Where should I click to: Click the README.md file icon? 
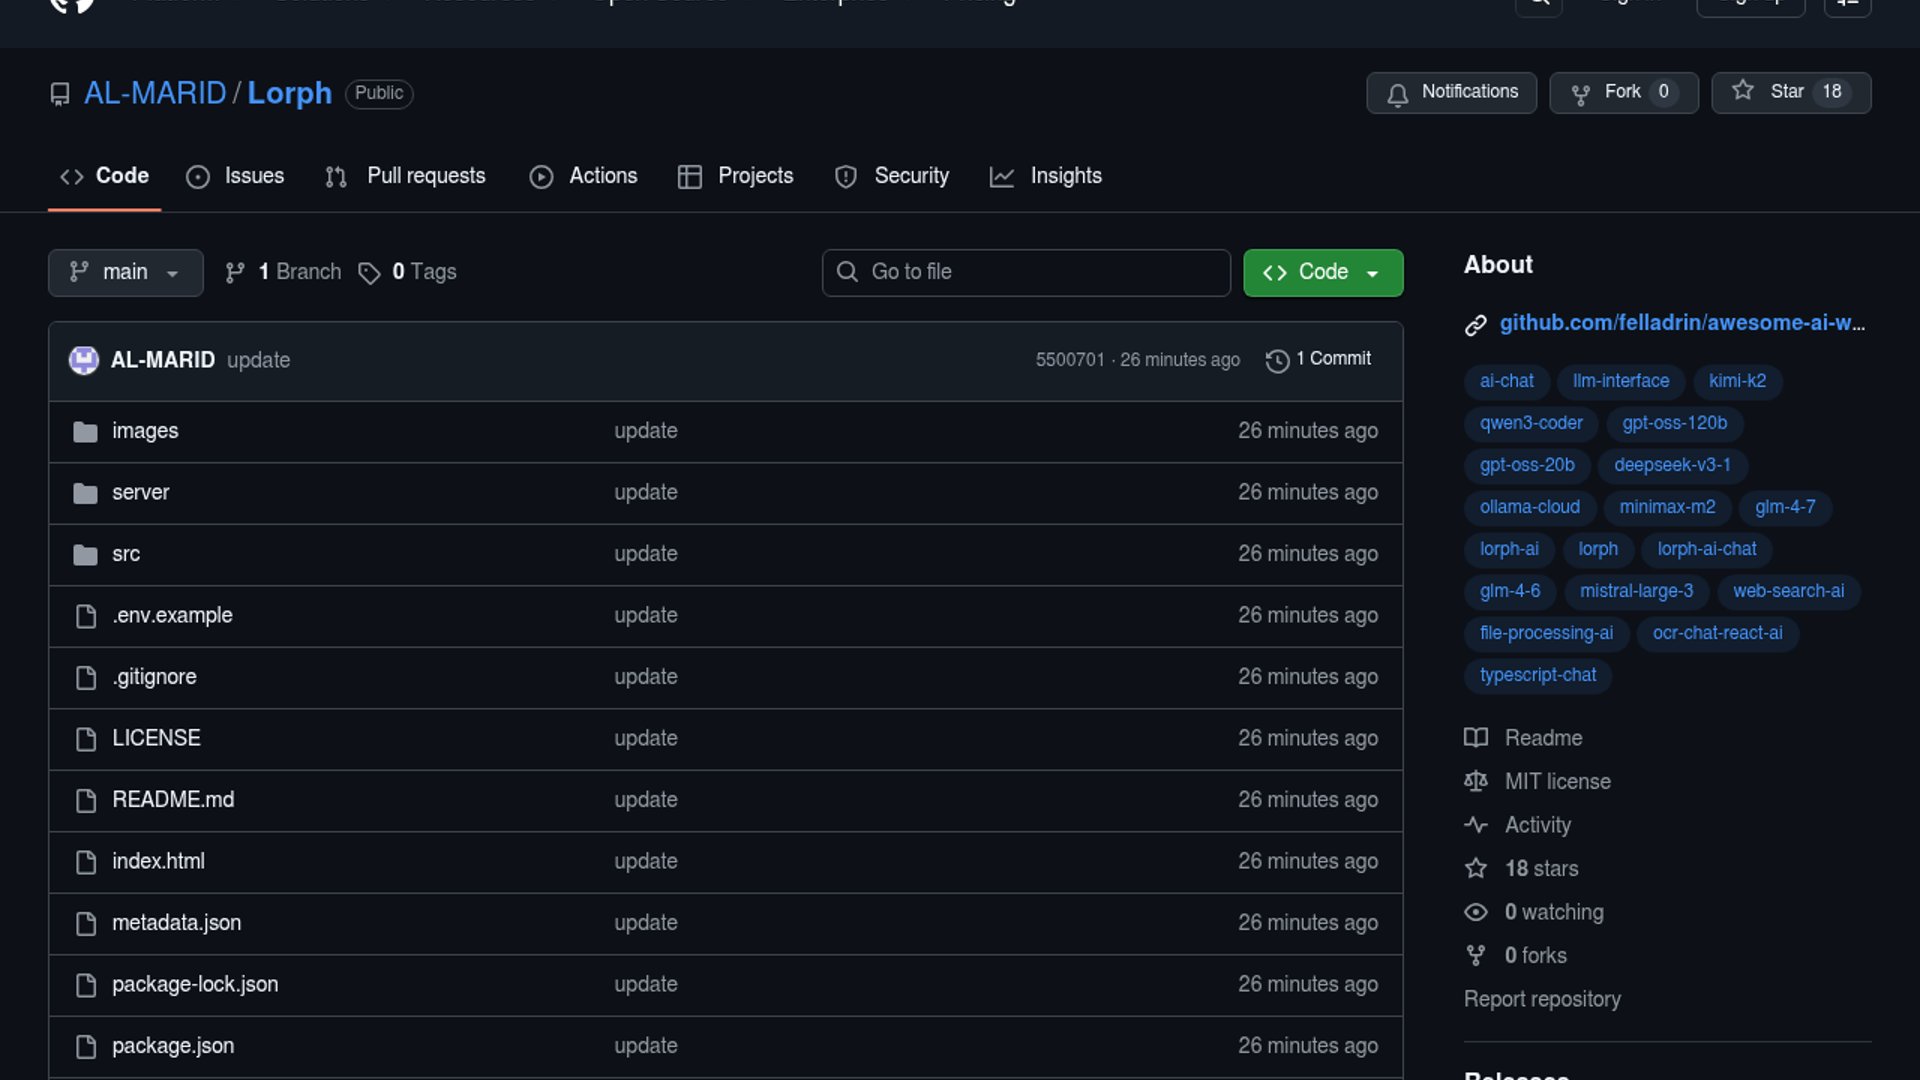(x=86, y=801)
